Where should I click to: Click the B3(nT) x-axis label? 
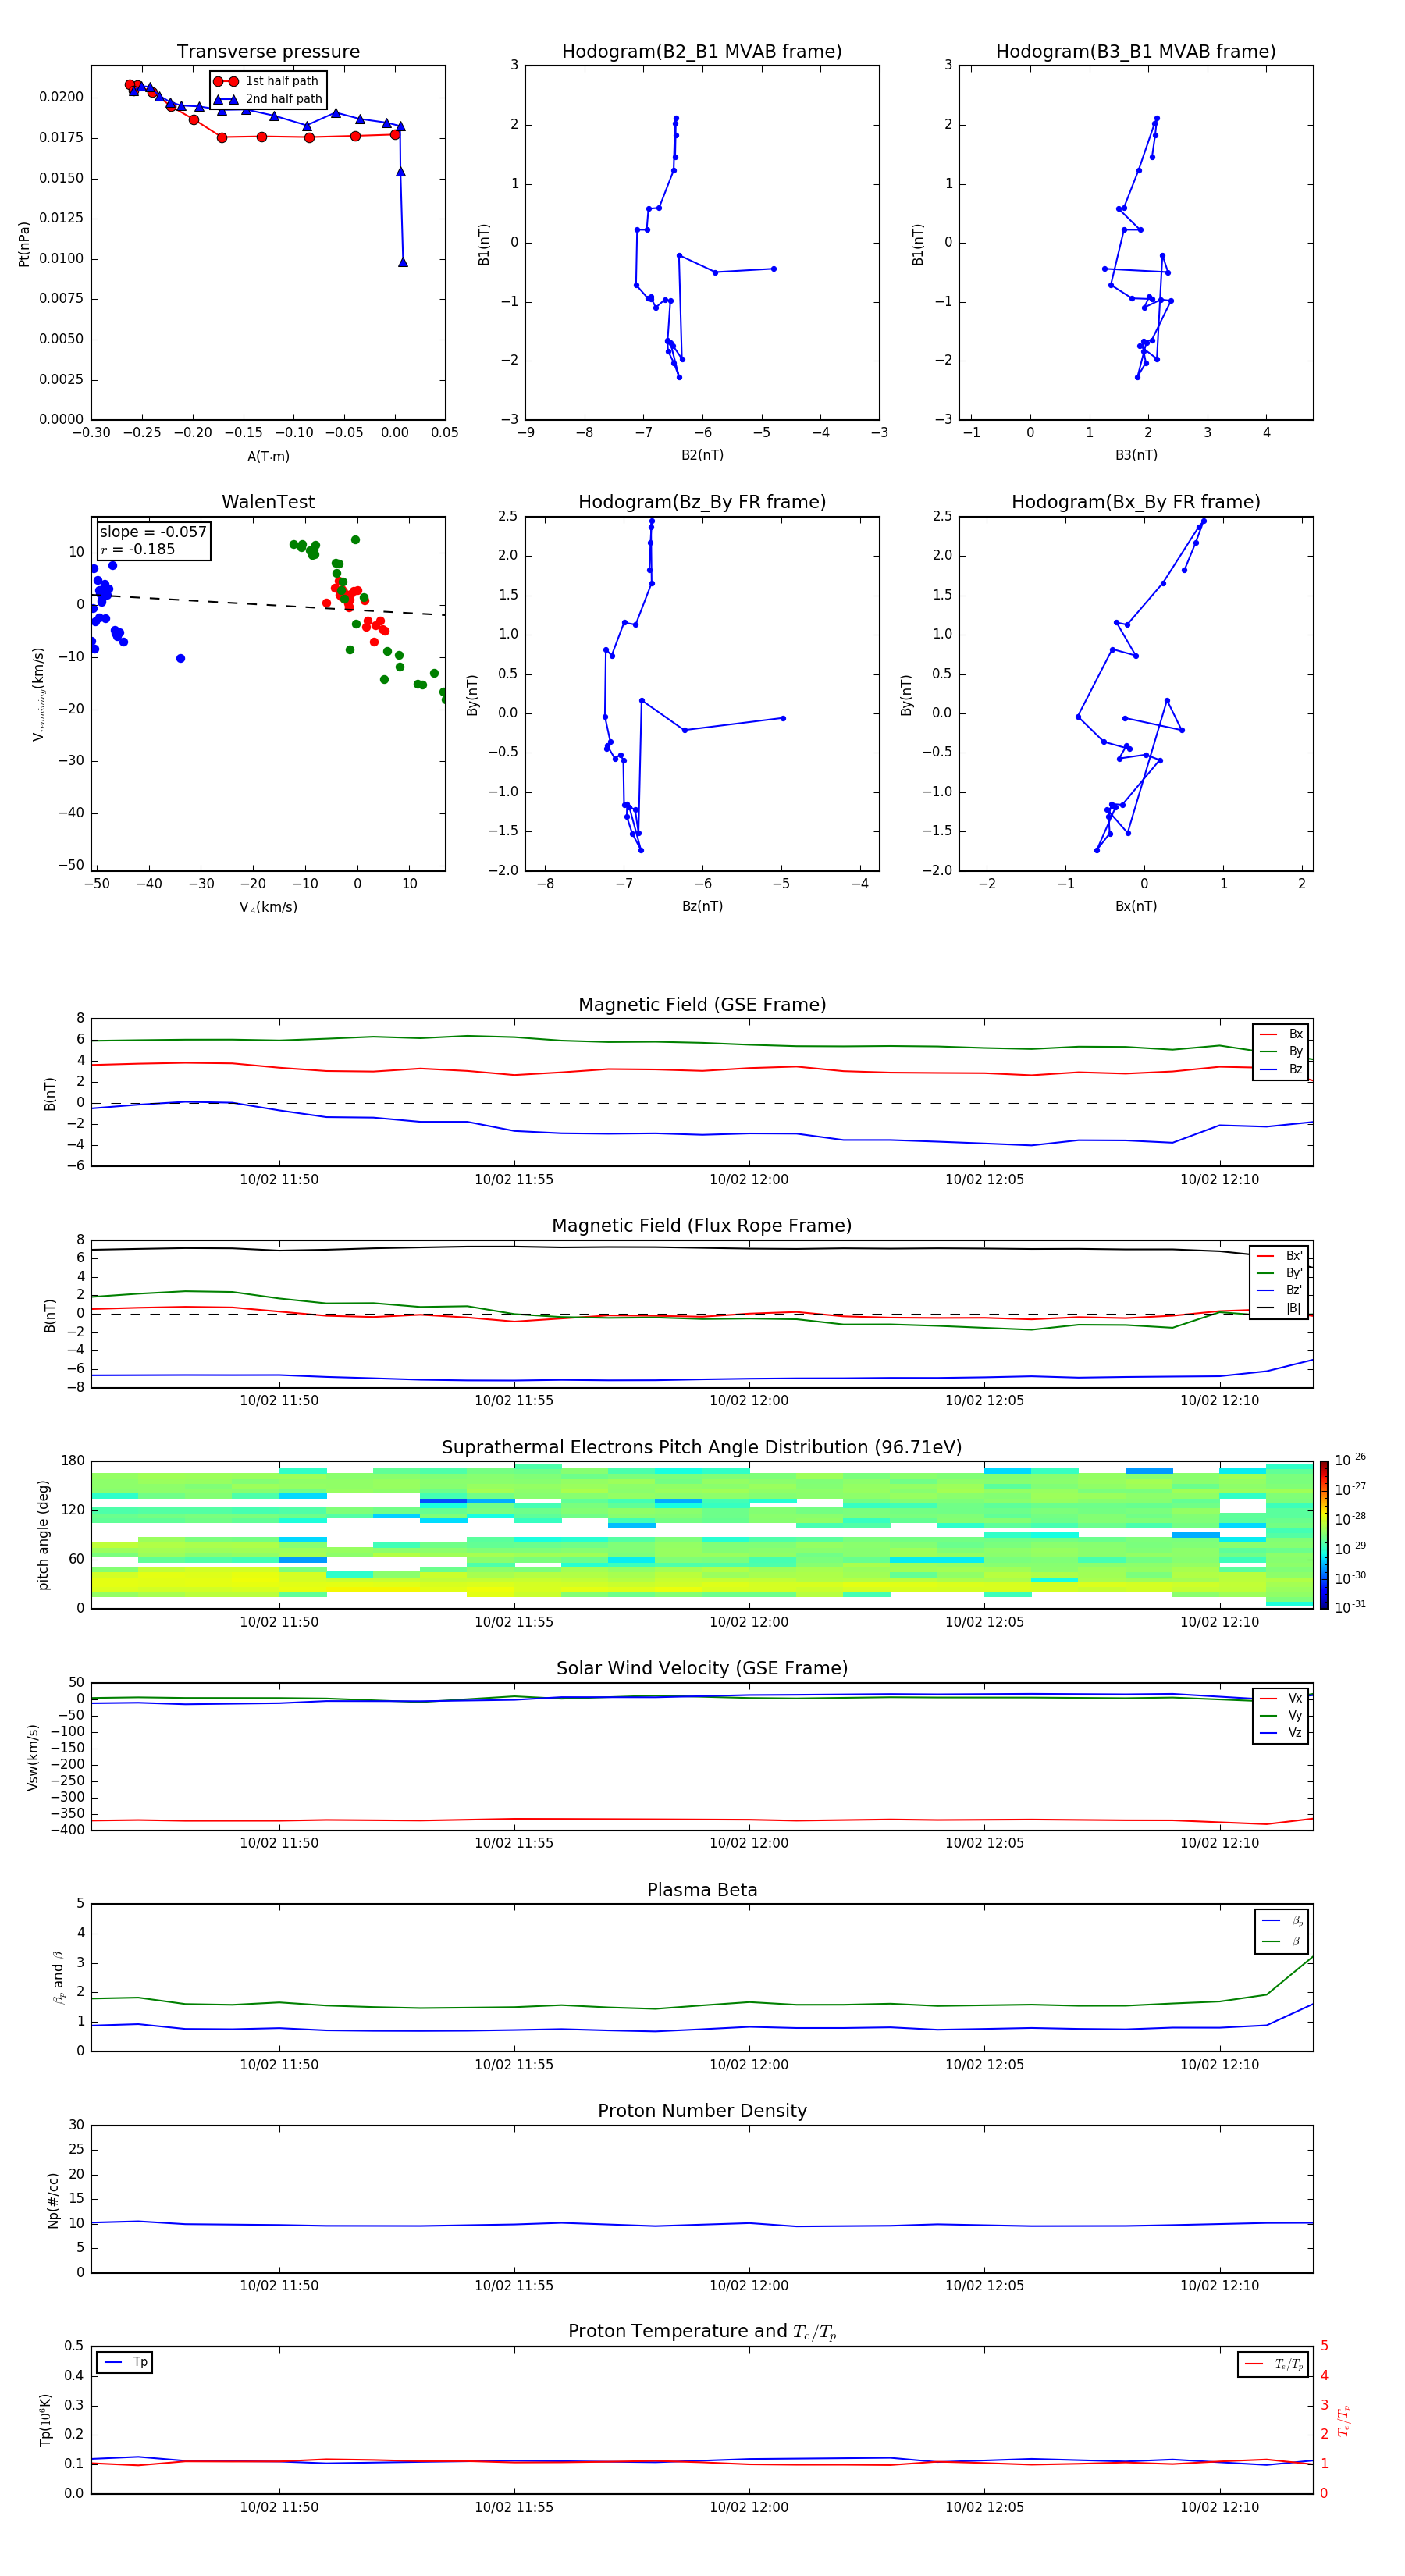1136,455
